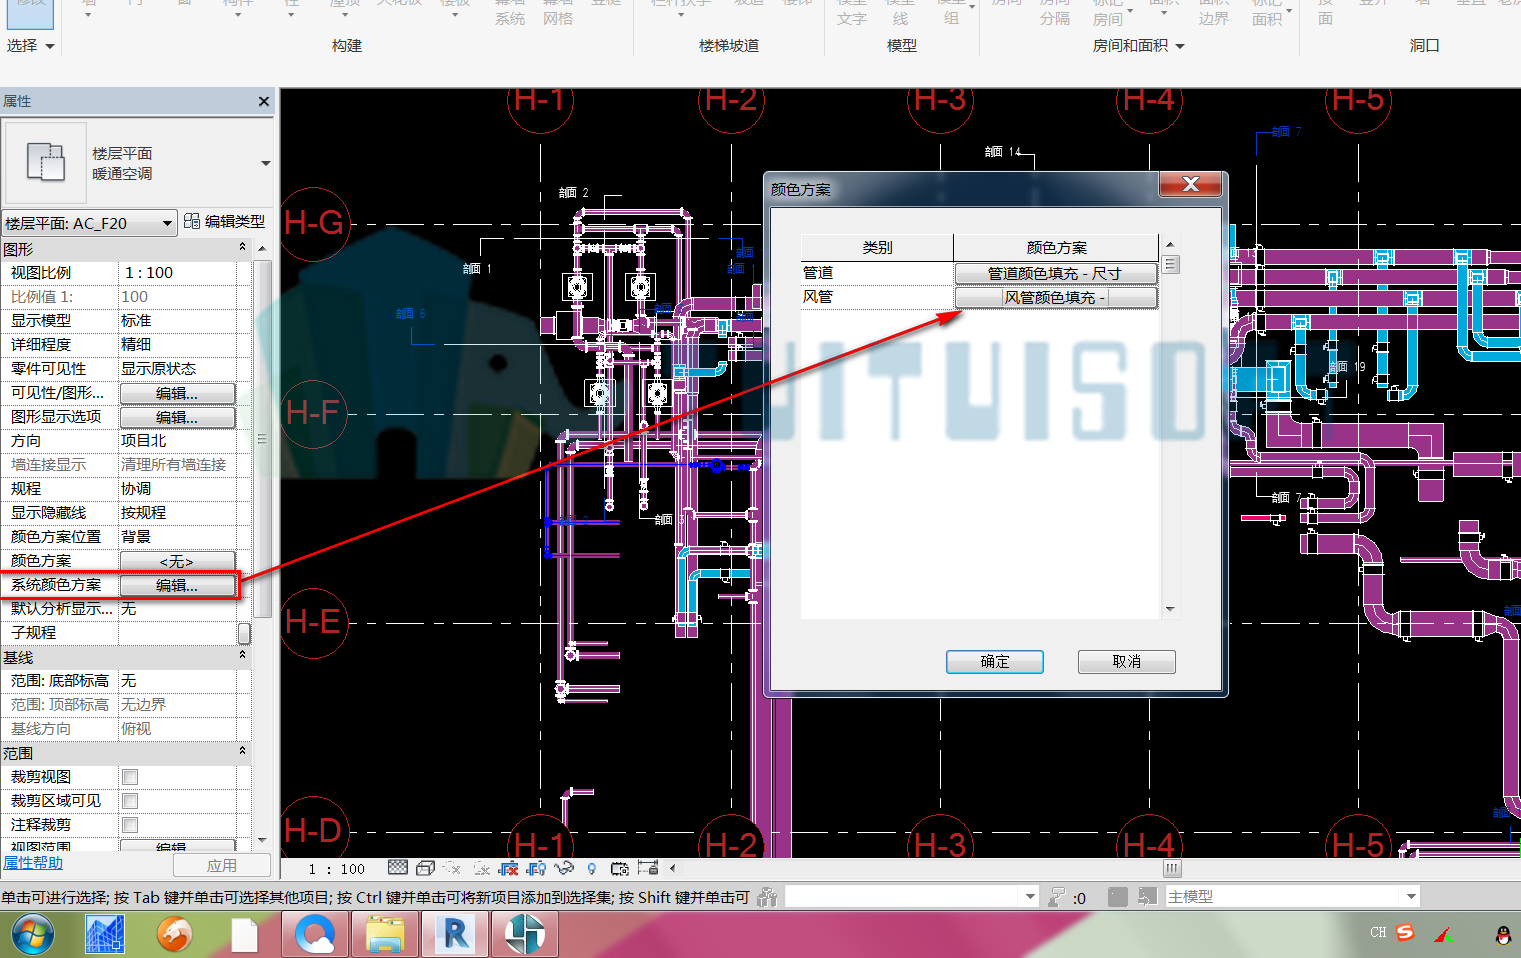This screenshot has height=958, width=1521.
Task: Open the detail level control in view bar
Action: (398, 868)
